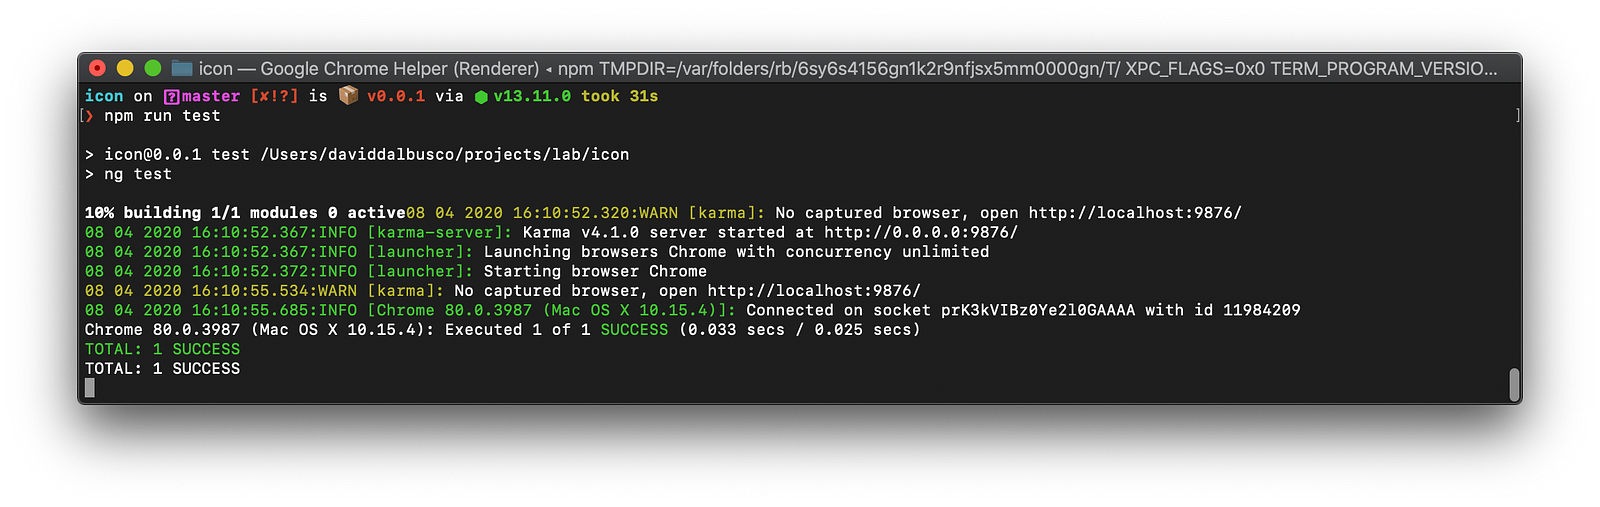Click the green Node hexagon icon
1600x507 pixels.
(481, 97)
